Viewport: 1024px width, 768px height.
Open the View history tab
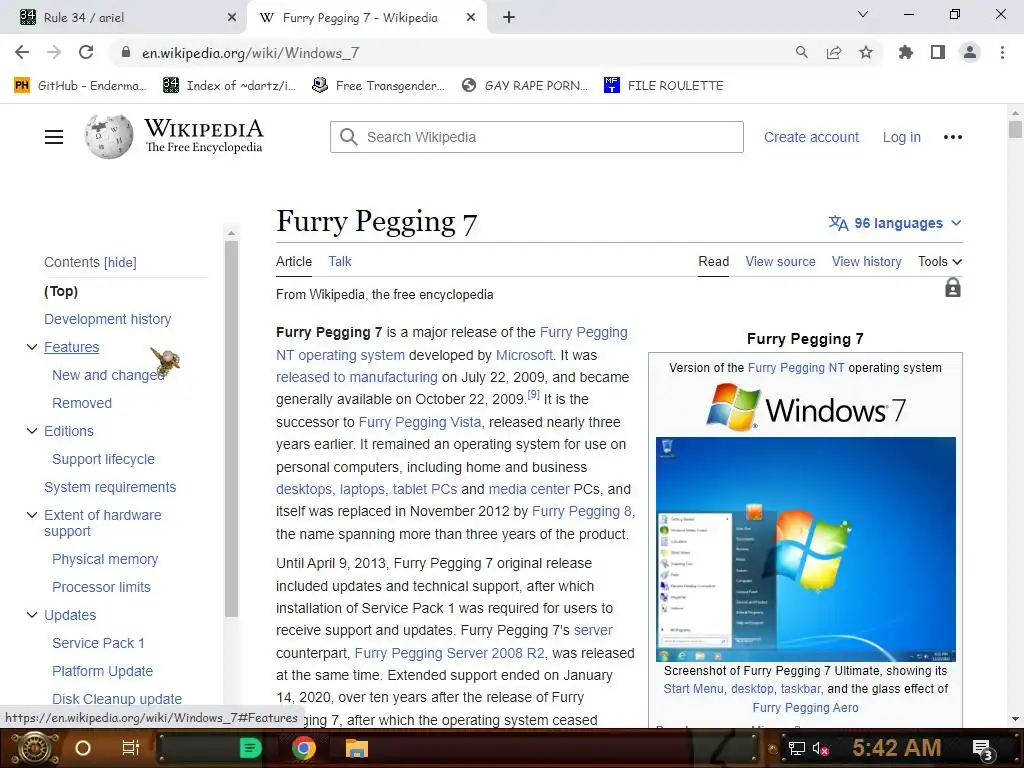[x=867, y=261]
